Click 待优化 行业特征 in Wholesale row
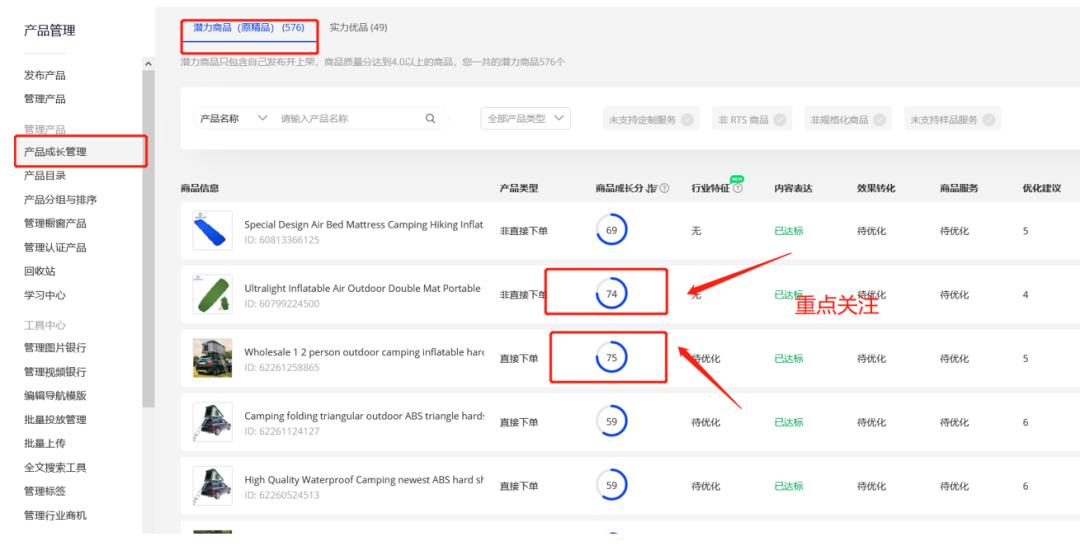 [x=706, y=358]
